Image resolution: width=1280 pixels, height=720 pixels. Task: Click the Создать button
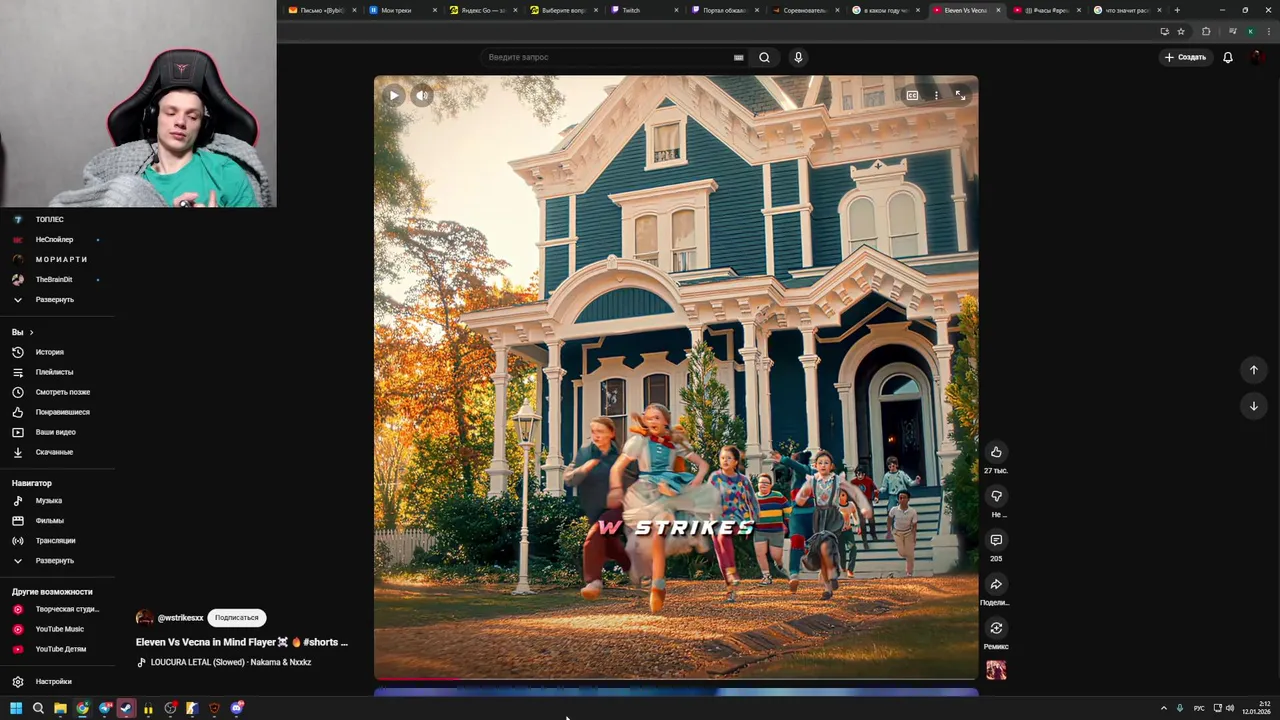pos(1185,57)
